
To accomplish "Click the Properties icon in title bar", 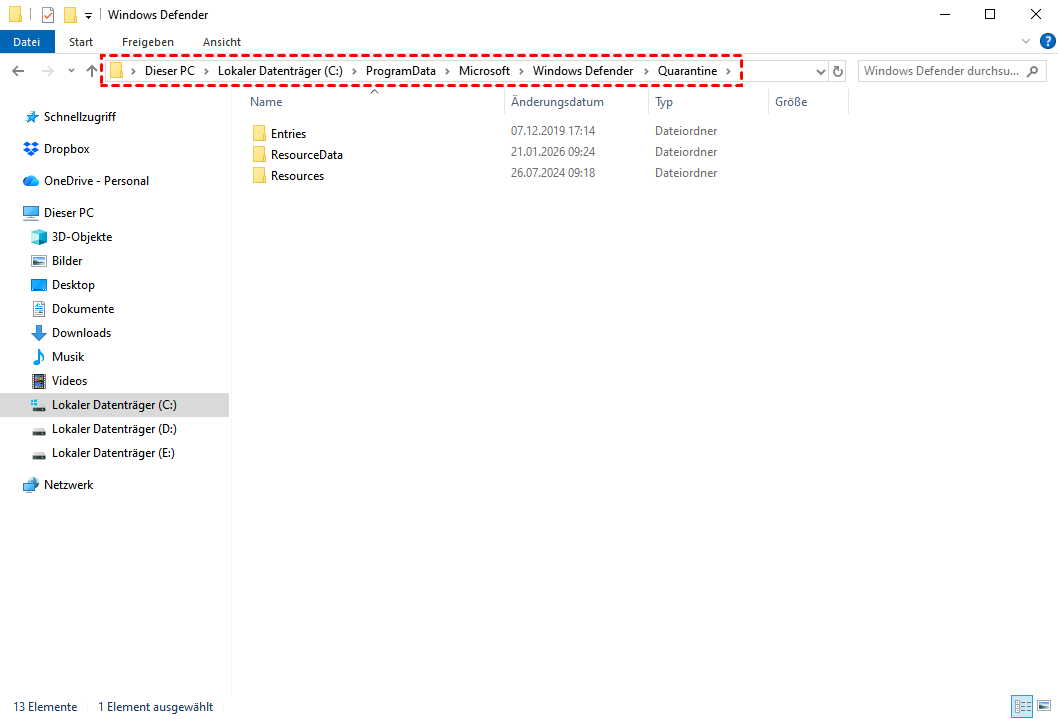I will coord(47,15).
